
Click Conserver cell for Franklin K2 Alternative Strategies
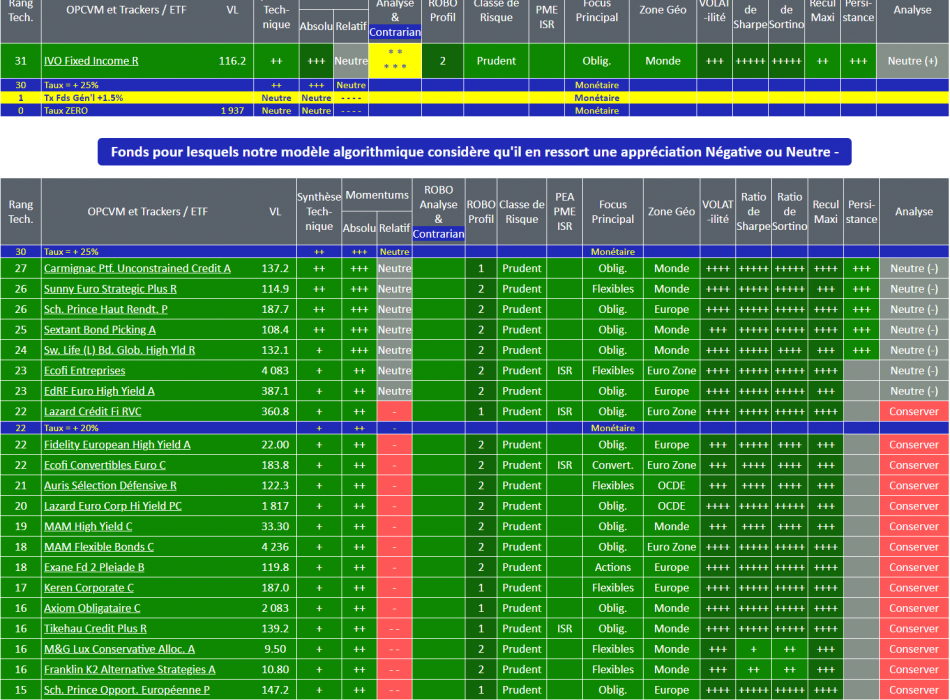(x=914, y=670)
